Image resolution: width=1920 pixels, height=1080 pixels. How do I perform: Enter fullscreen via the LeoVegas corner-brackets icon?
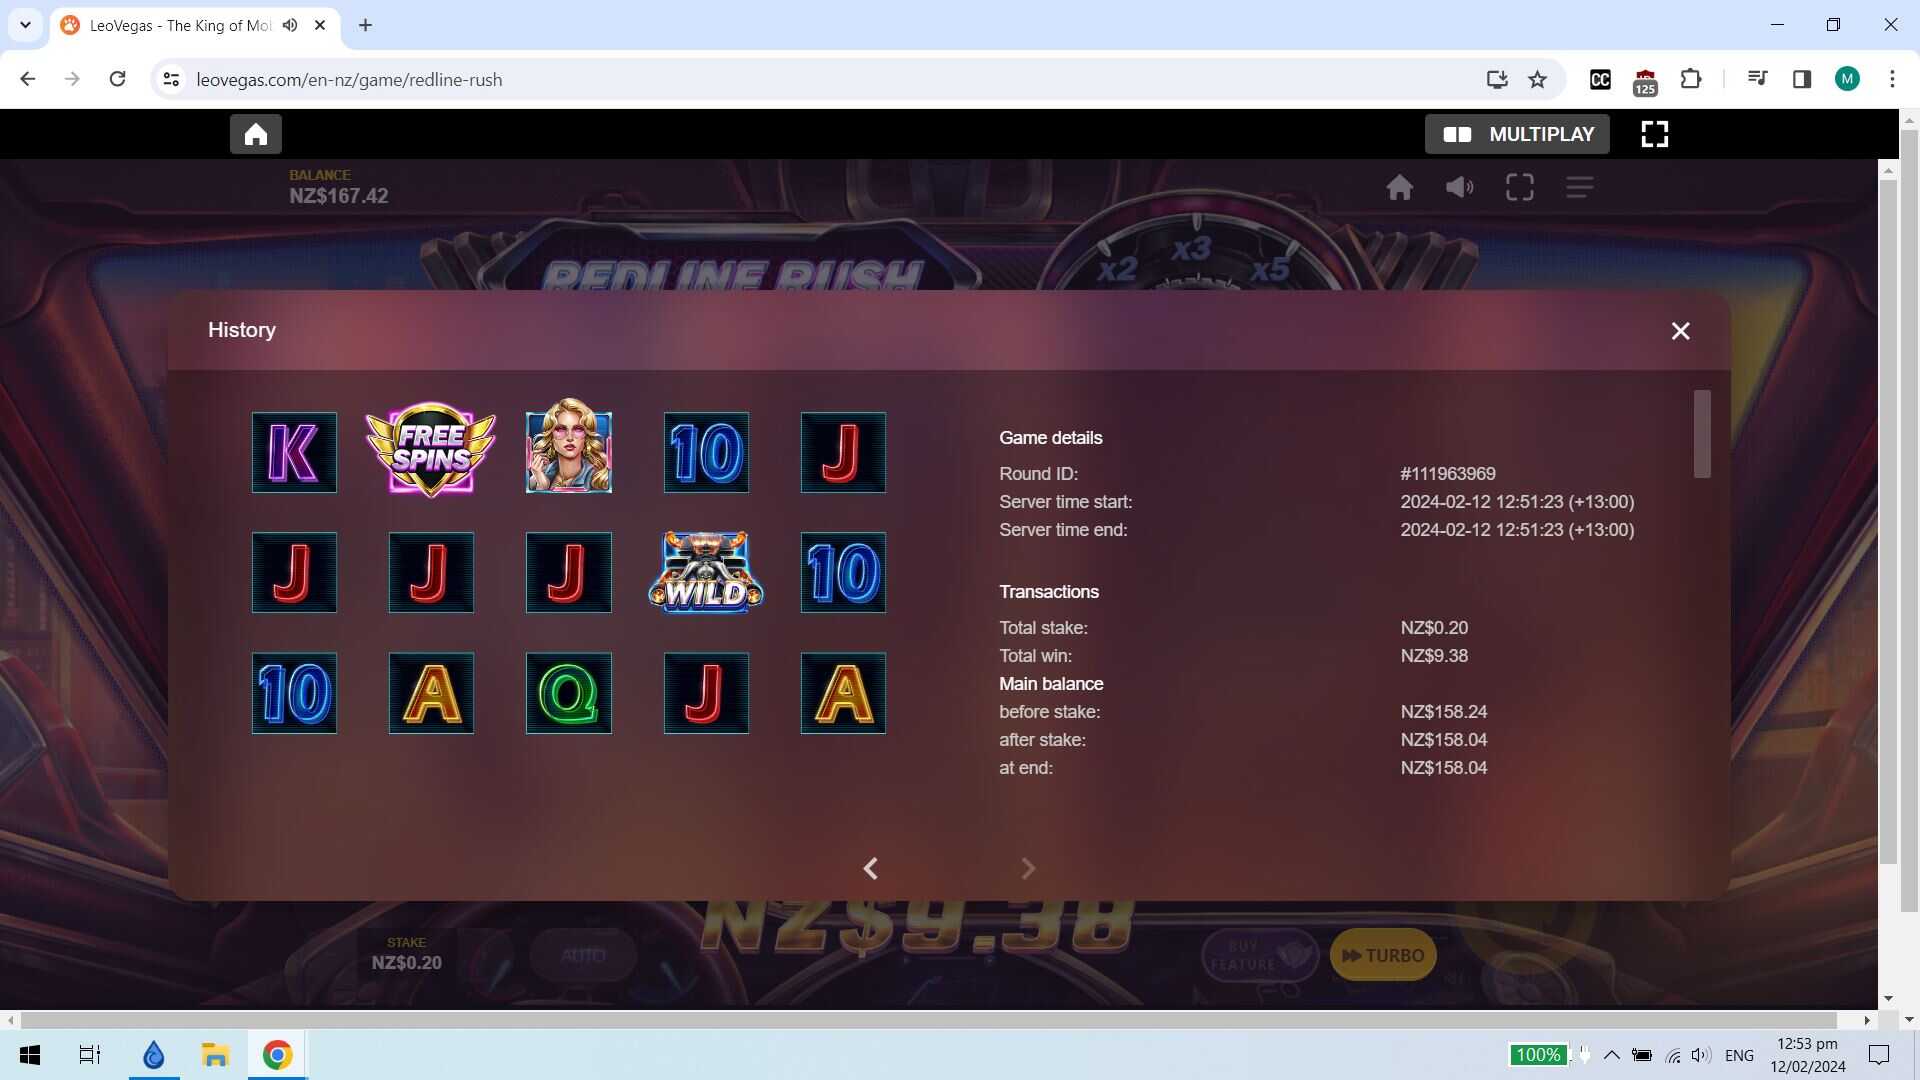tap(1654, 134)
